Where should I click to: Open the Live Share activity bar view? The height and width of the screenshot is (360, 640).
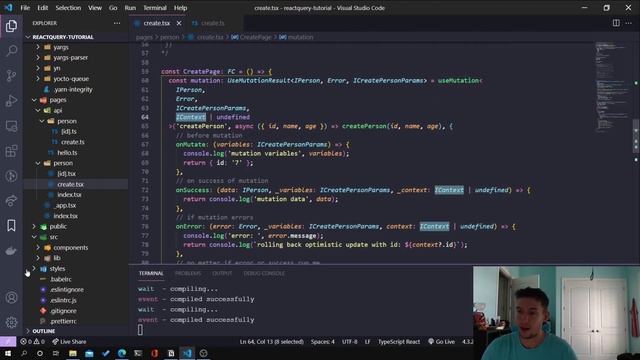coord(11,200)
